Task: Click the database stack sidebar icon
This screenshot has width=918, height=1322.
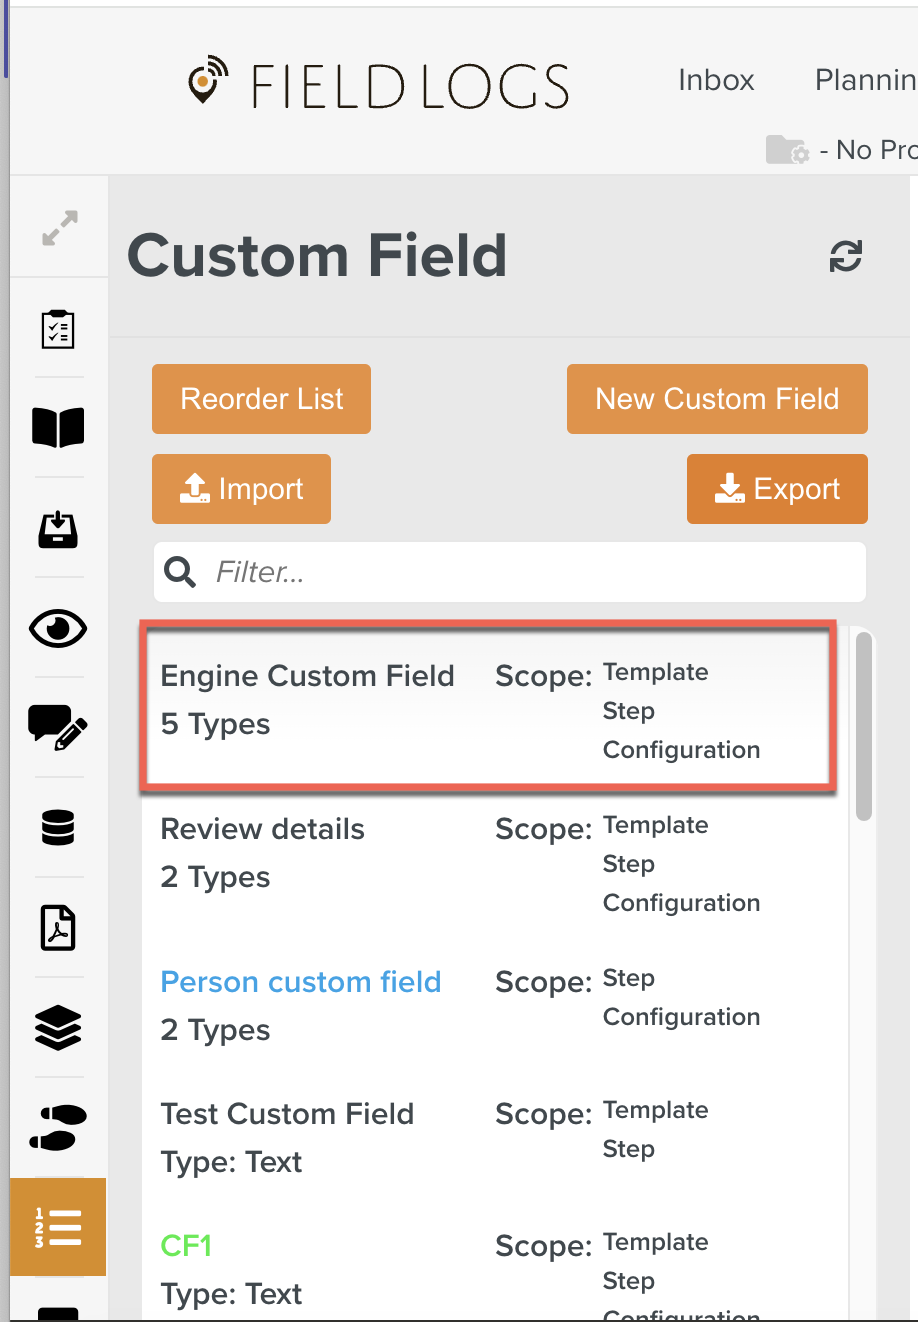Action: pos(58,828)
